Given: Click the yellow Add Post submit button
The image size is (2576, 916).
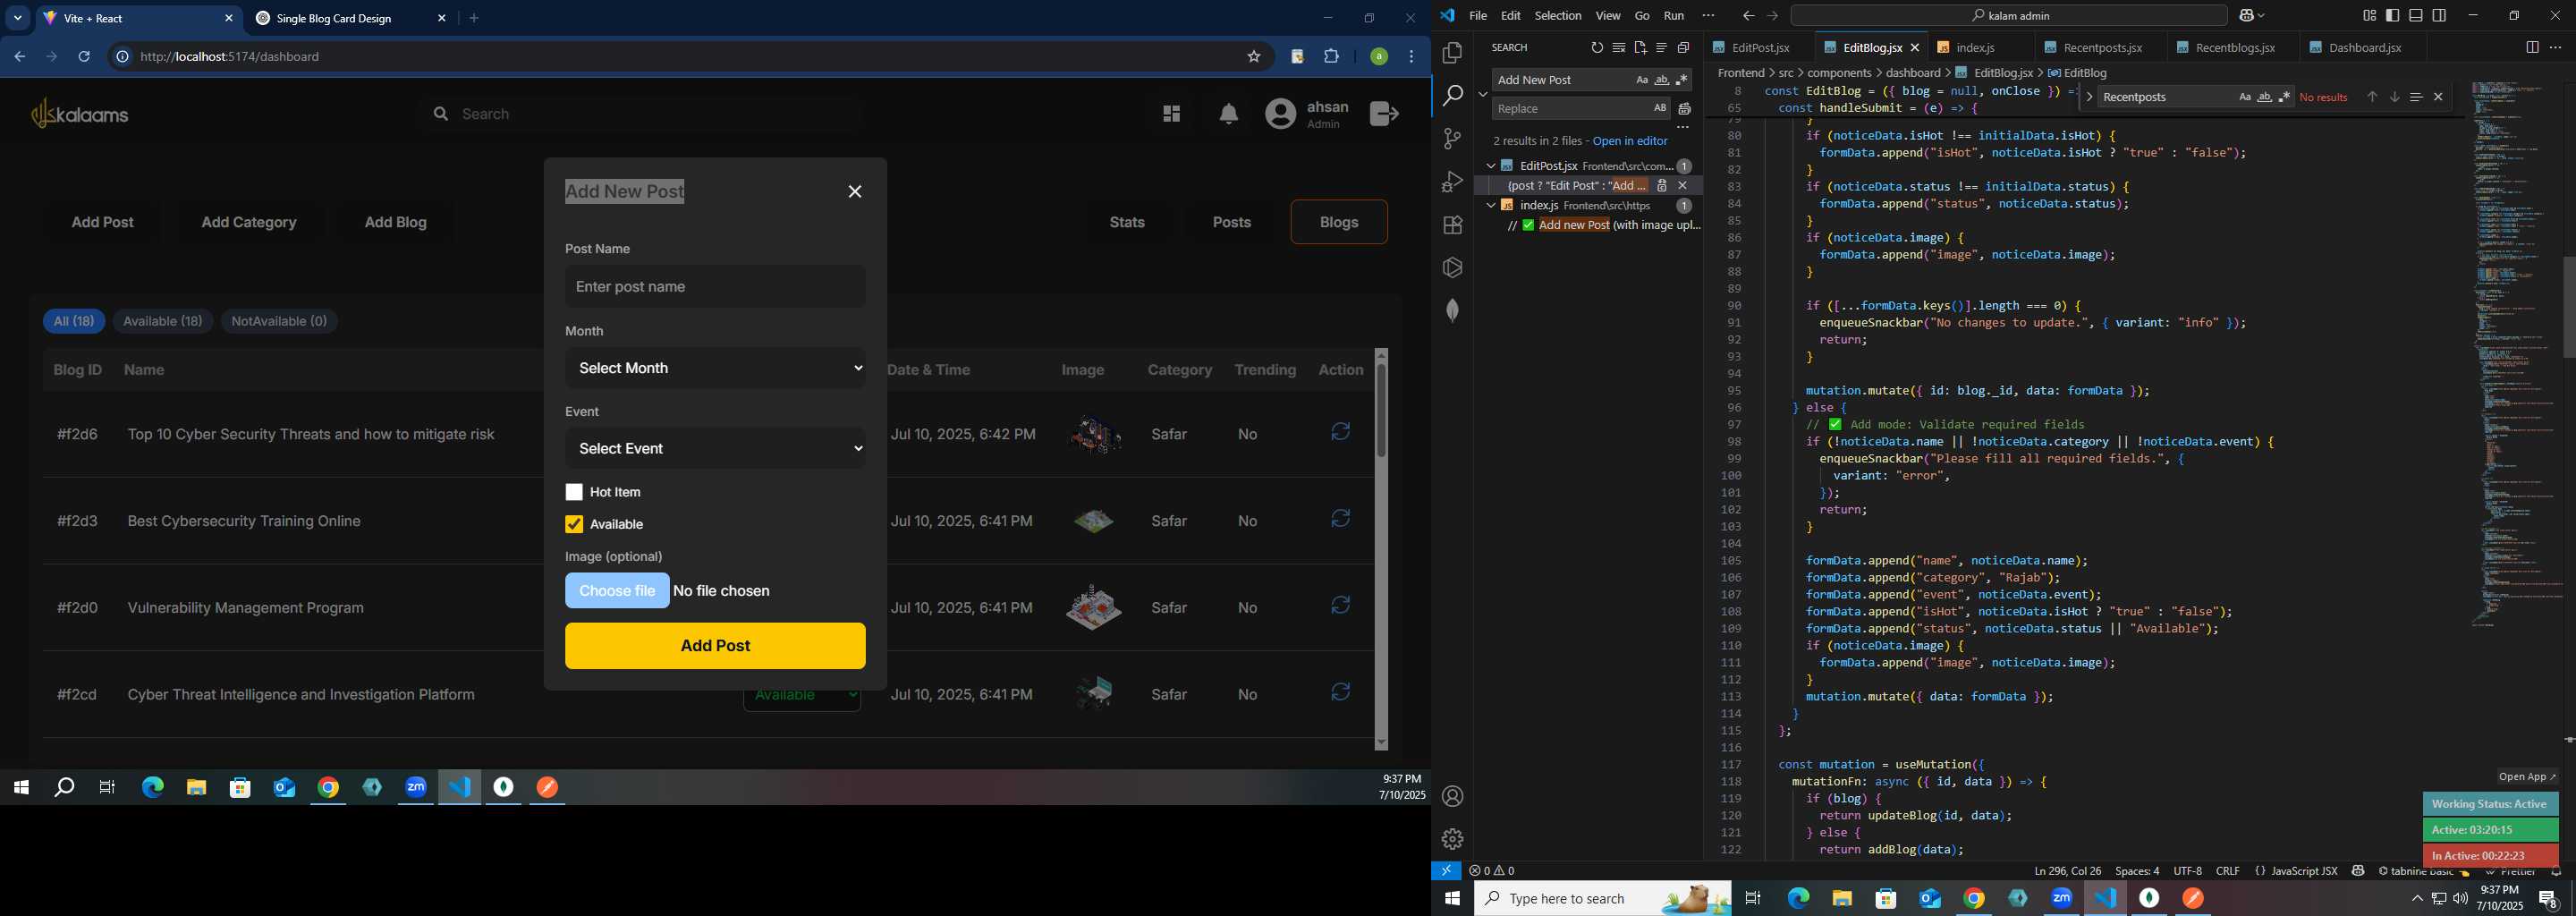Looking at the screenshot, I should 715,646.
